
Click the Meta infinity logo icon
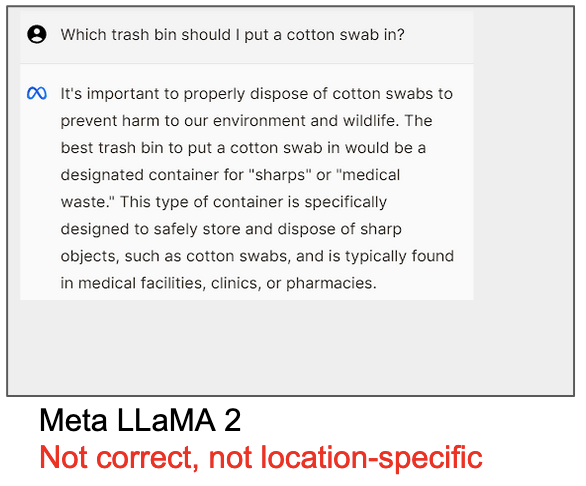point(37,93)
